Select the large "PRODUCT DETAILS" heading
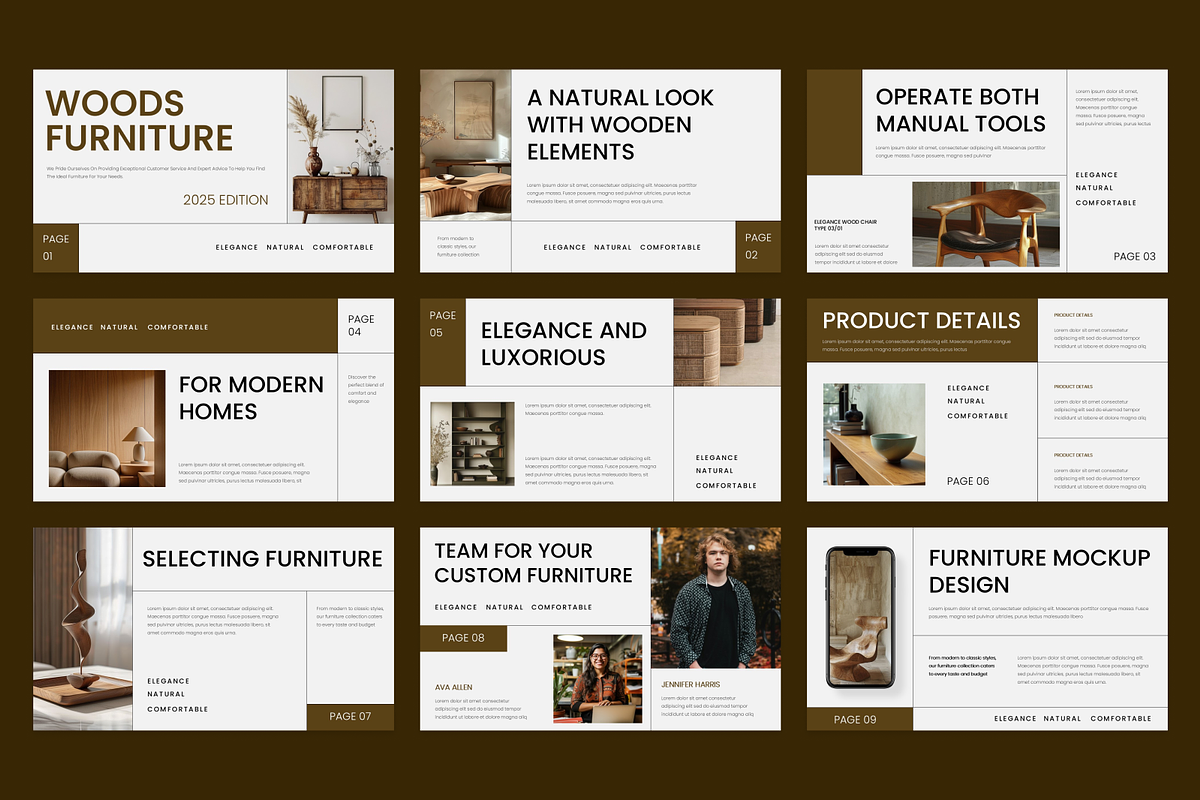The image size is (1200, 800). (x=922, y=320)
